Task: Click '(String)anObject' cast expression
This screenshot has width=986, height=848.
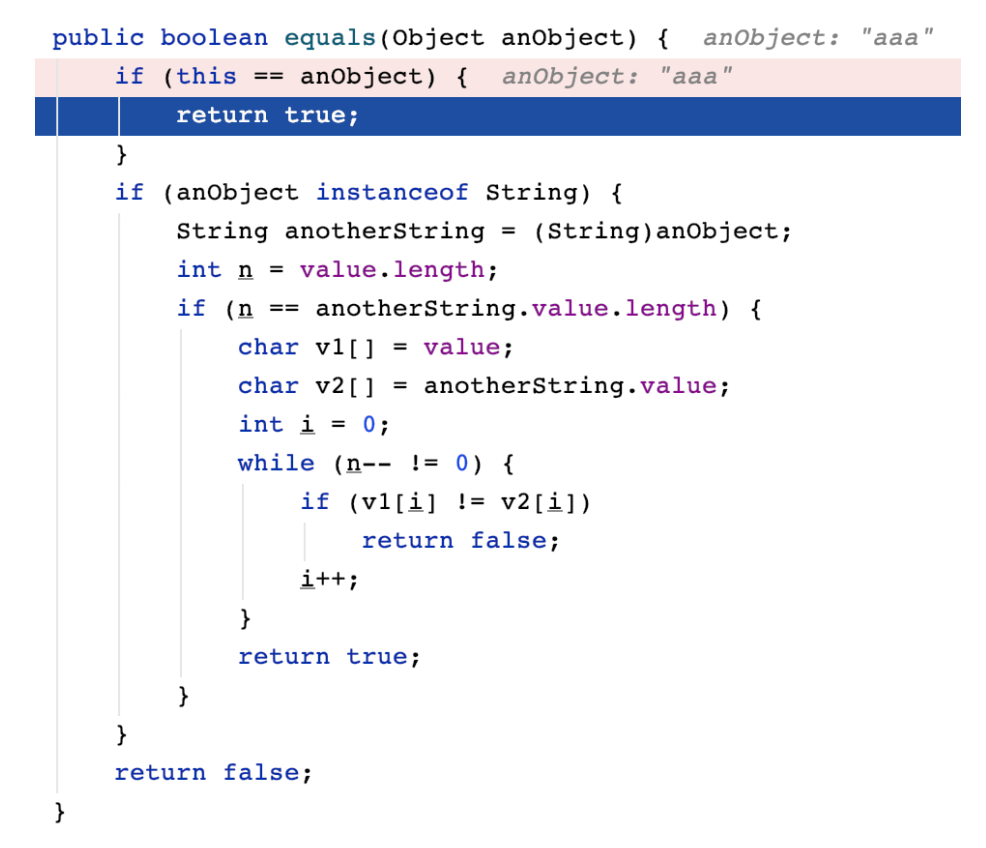Action: tap(656, 231)
